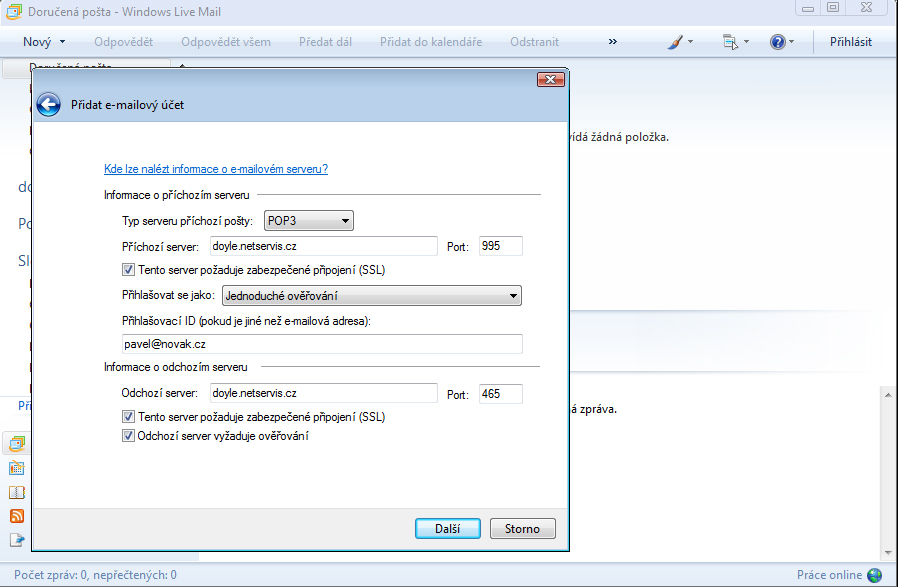Toggle Odchozí server vyžaduje ověřování checkbox
898x587 pixels.
(128, 436)
